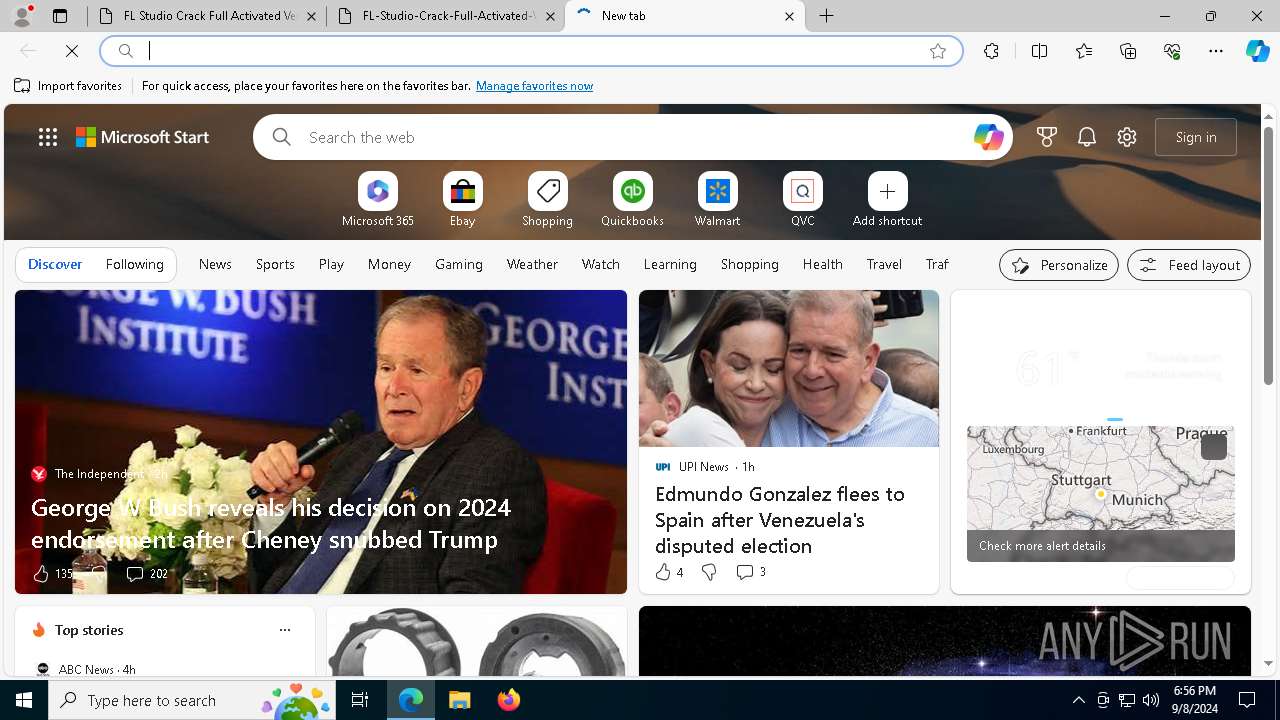
Task: Stop loading the page
Action: [72, 51]
